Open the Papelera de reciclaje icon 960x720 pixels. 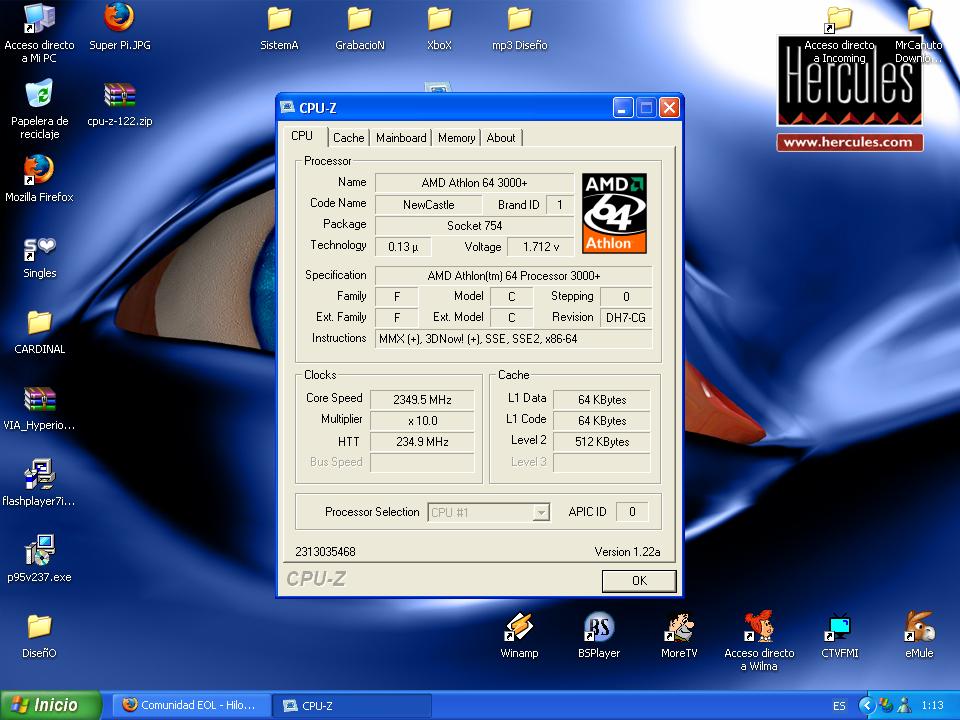point(38,97)
